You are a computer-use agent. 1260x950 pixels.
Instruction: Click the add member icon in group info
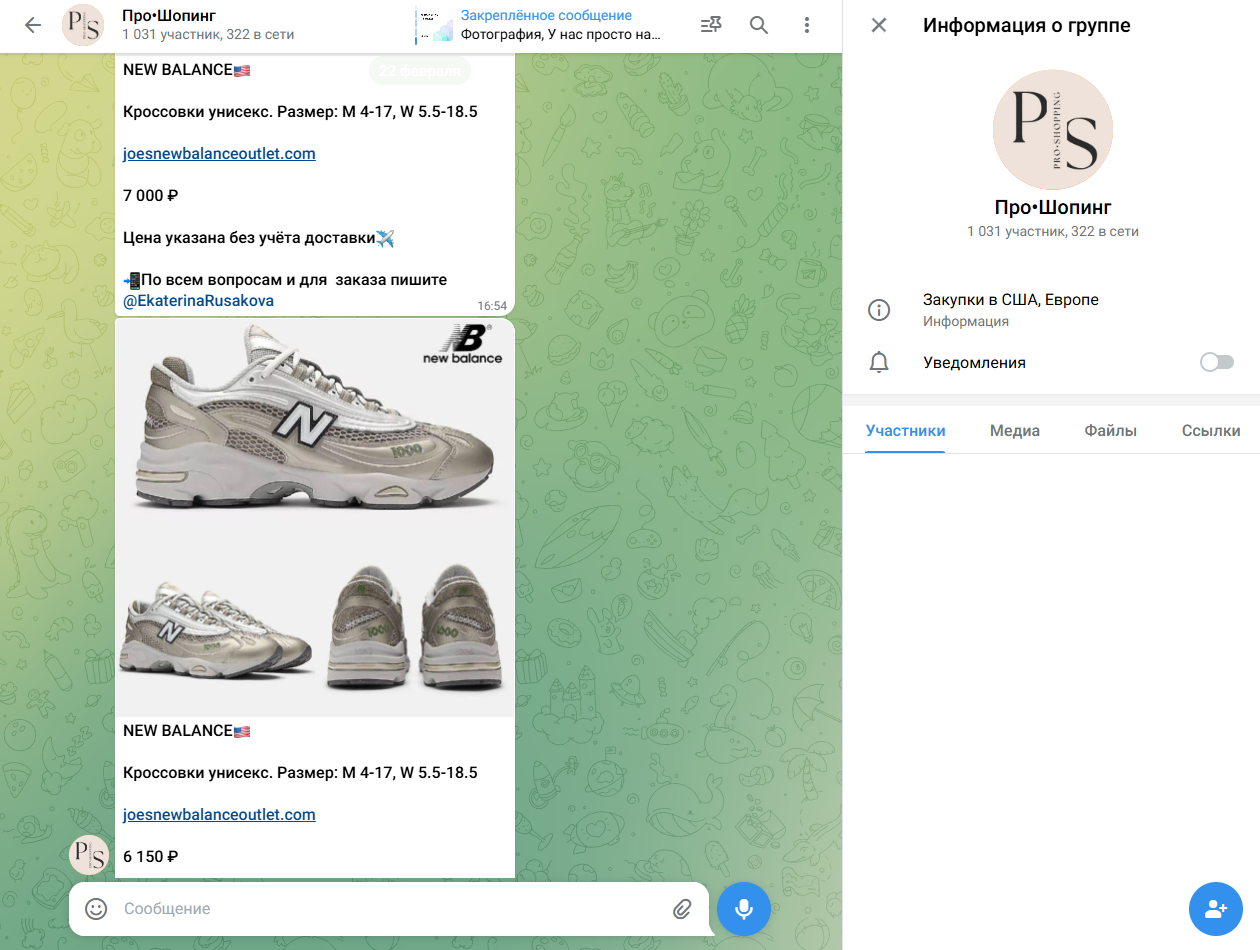point(1215,909)
